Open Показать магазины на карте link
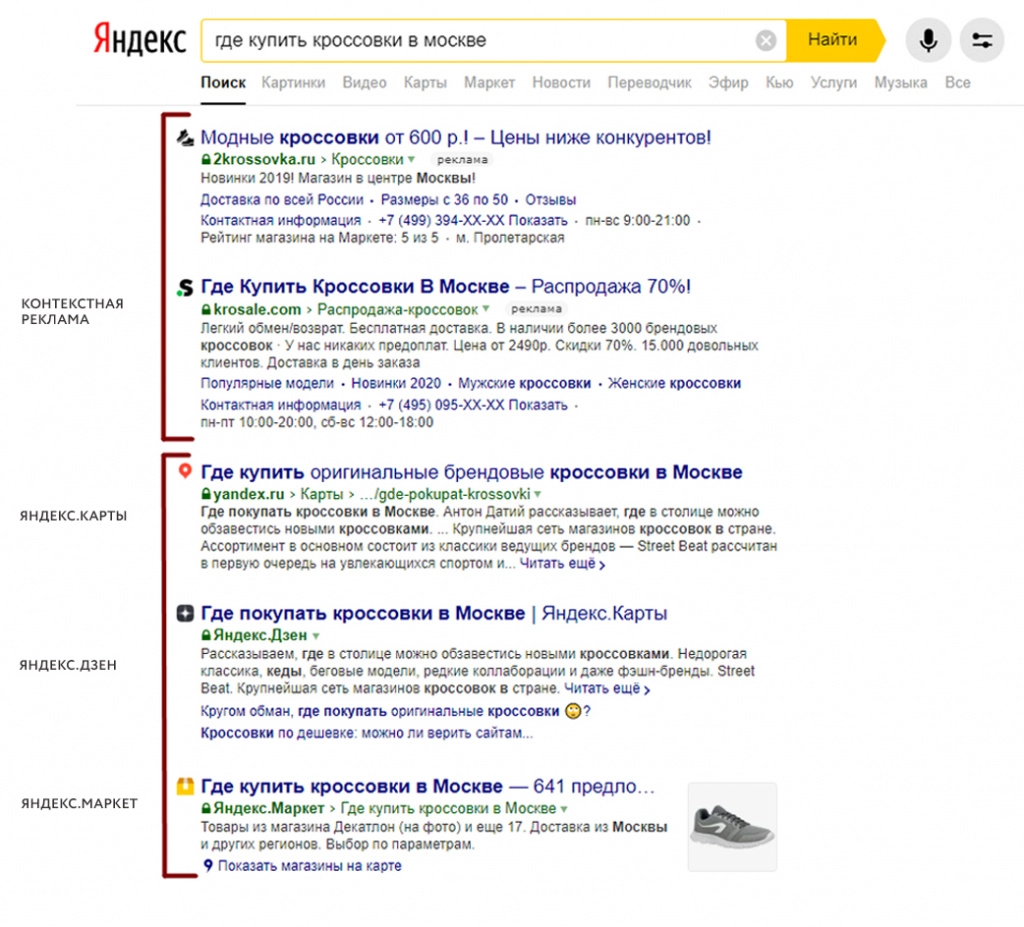The image size is (1024, 927). coord(310,866)
